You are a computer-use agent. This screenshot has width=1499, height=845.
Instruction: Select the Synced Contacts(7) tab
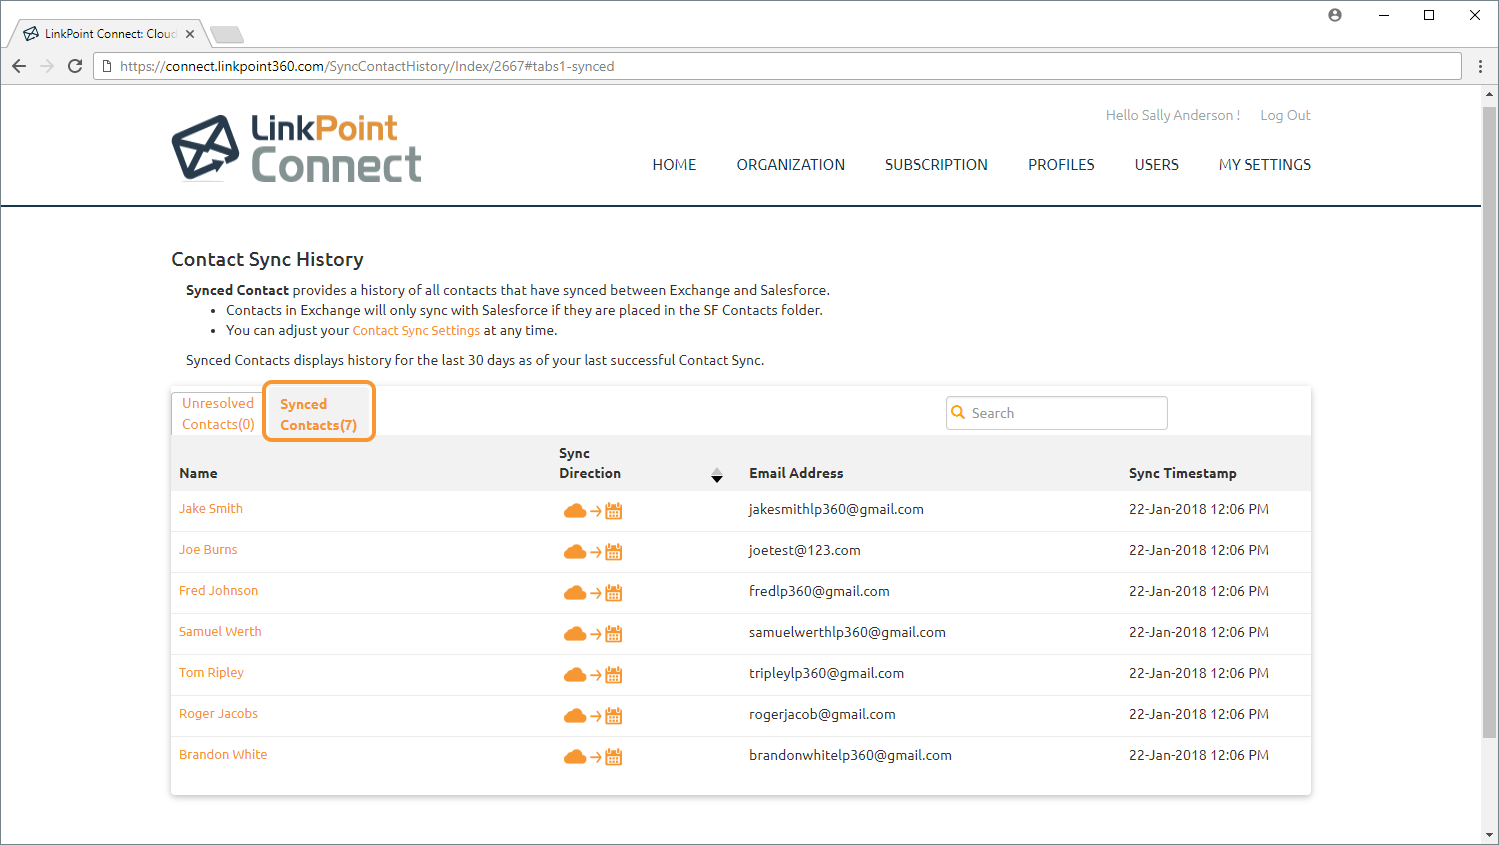[319, 414]
